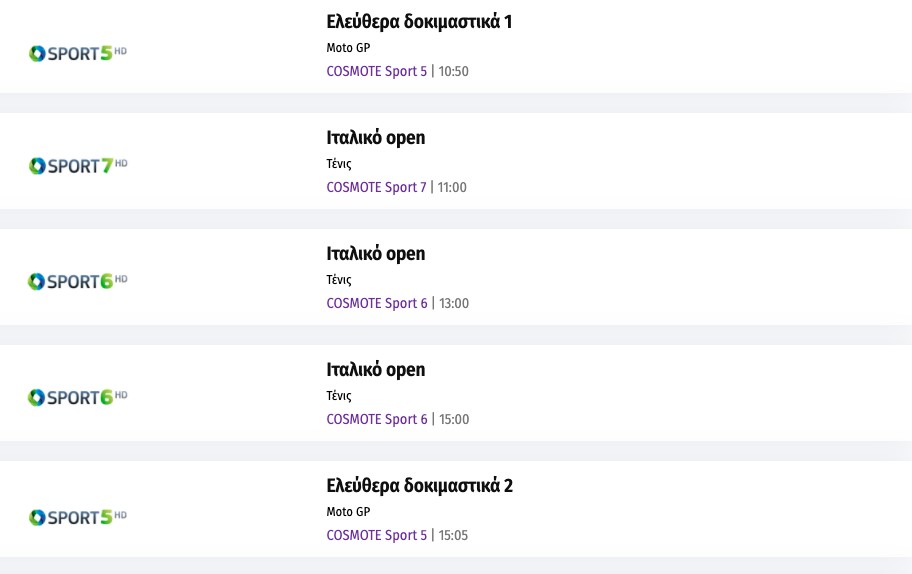
Task: Click the 10:50 broadcast time
Action: pyautogui.click(x=454, y=72)
